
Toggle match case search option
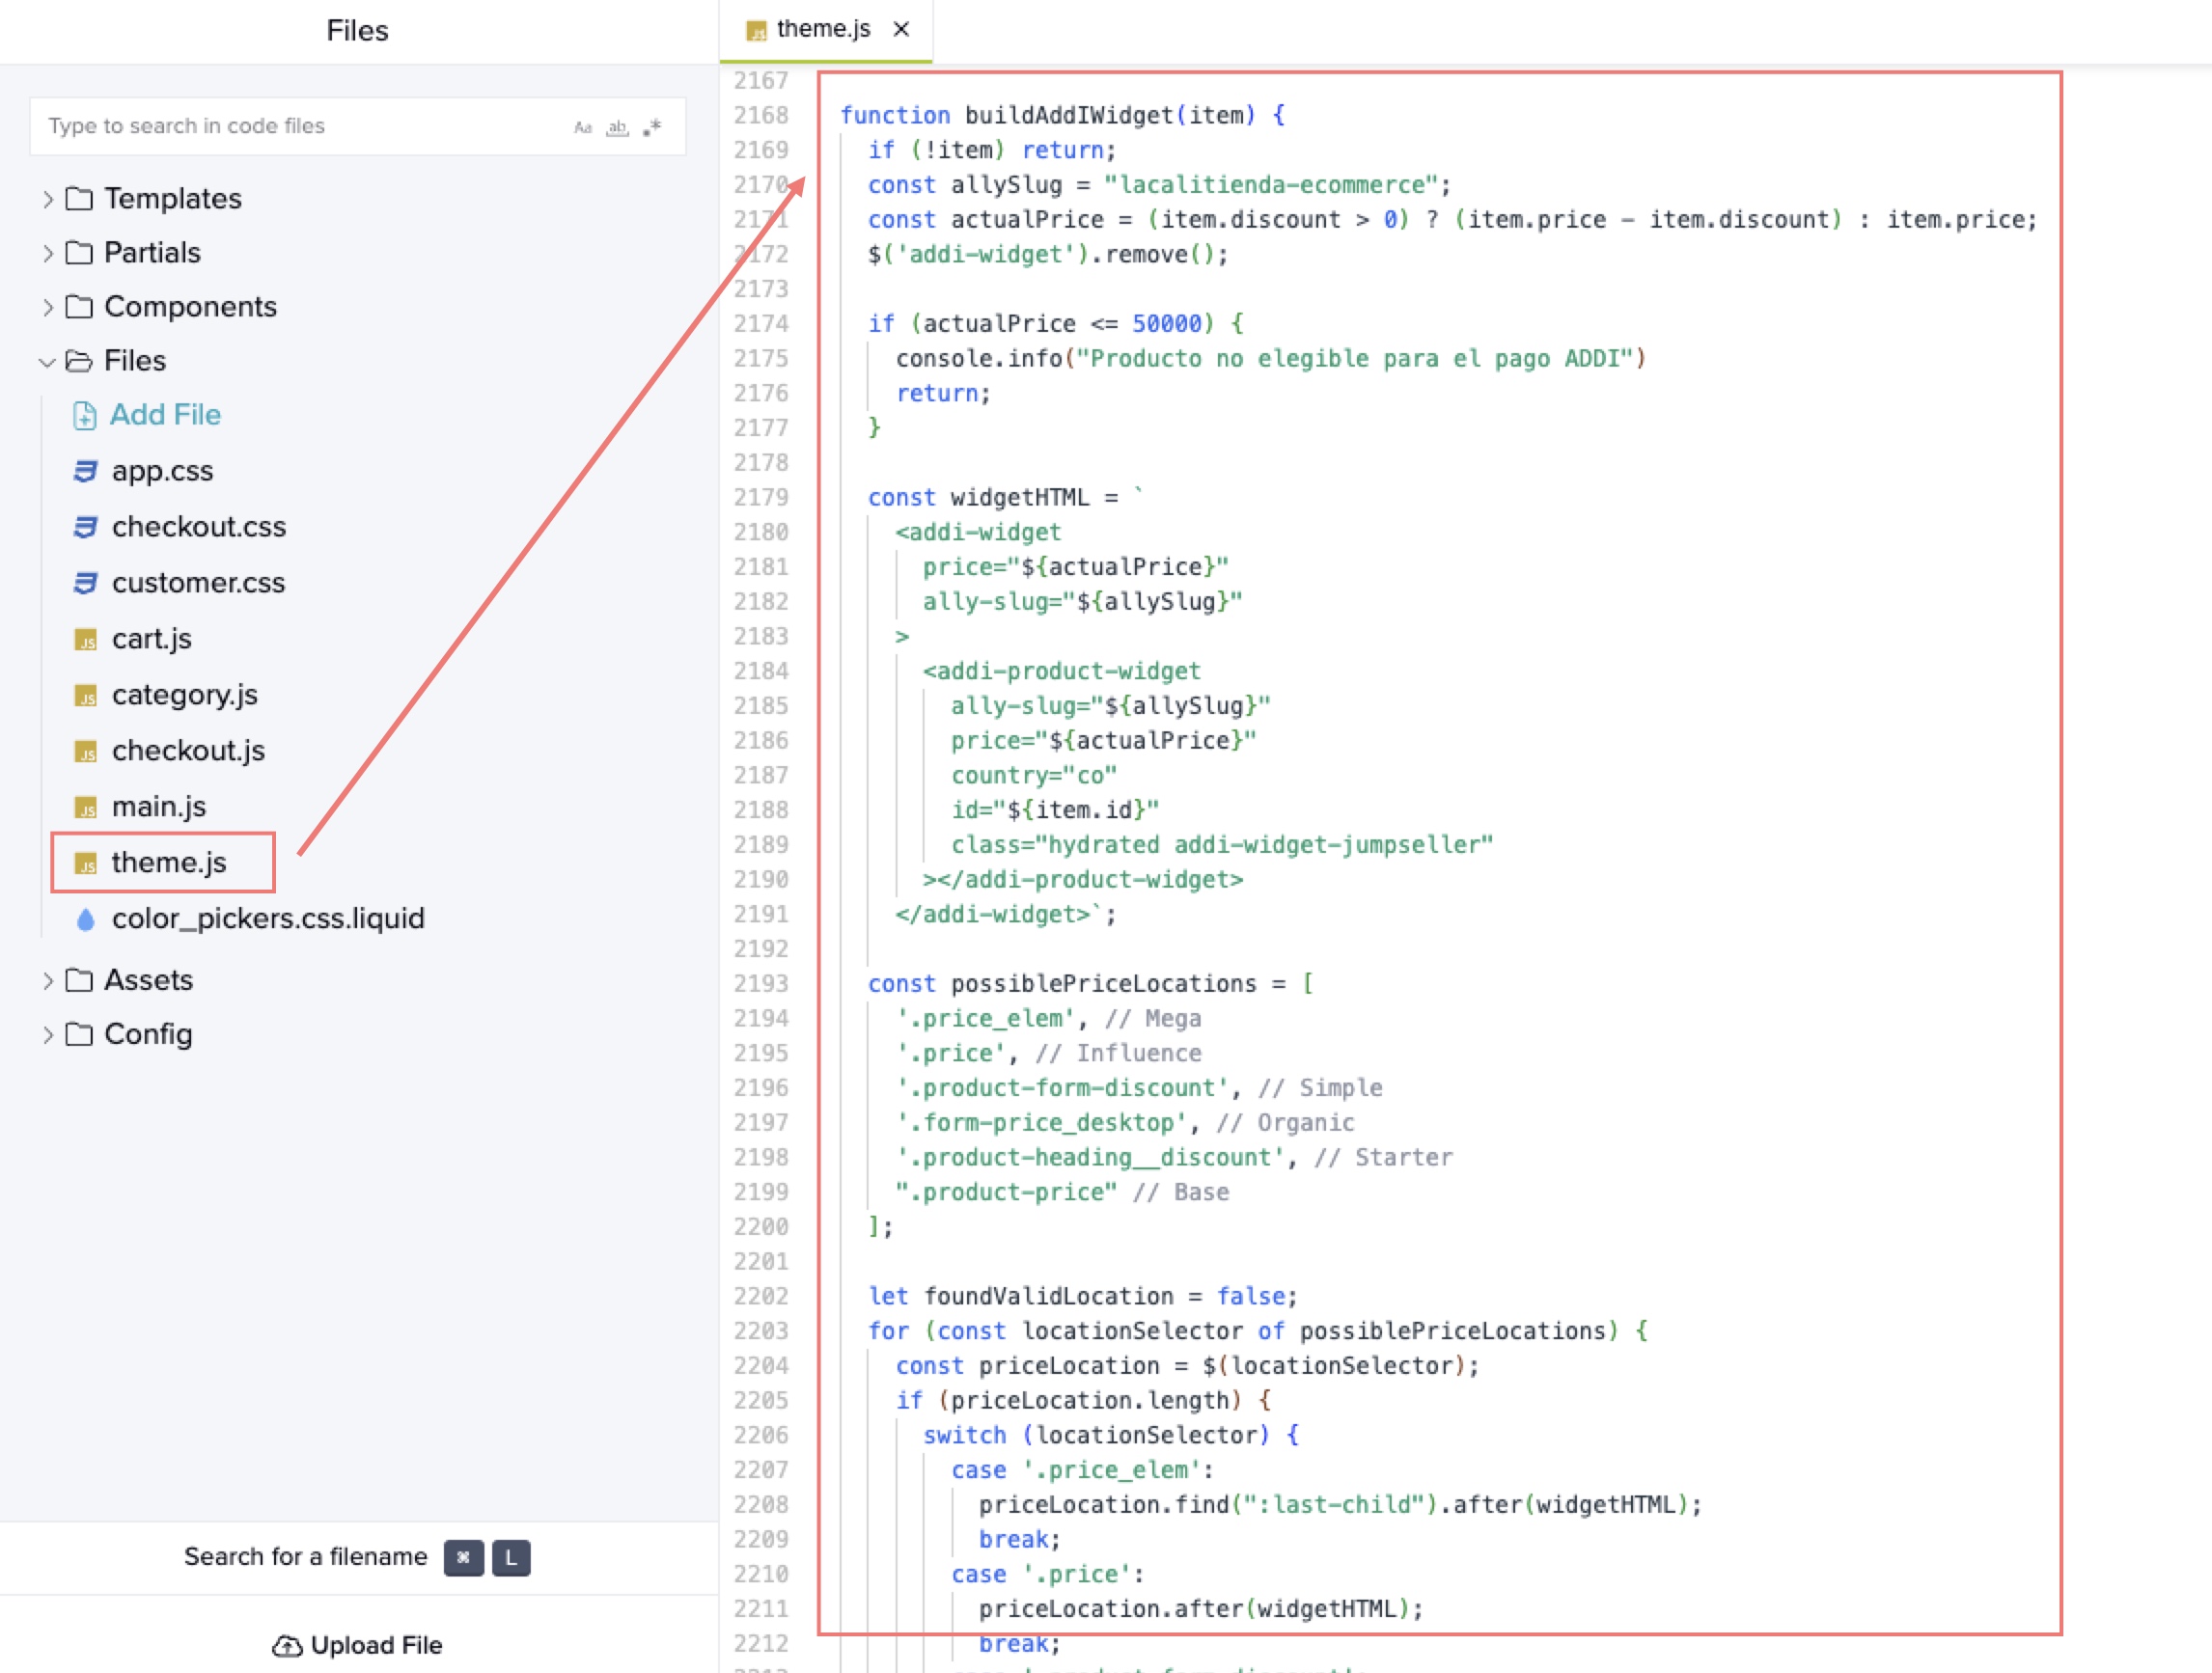click(x=582, y=127)
